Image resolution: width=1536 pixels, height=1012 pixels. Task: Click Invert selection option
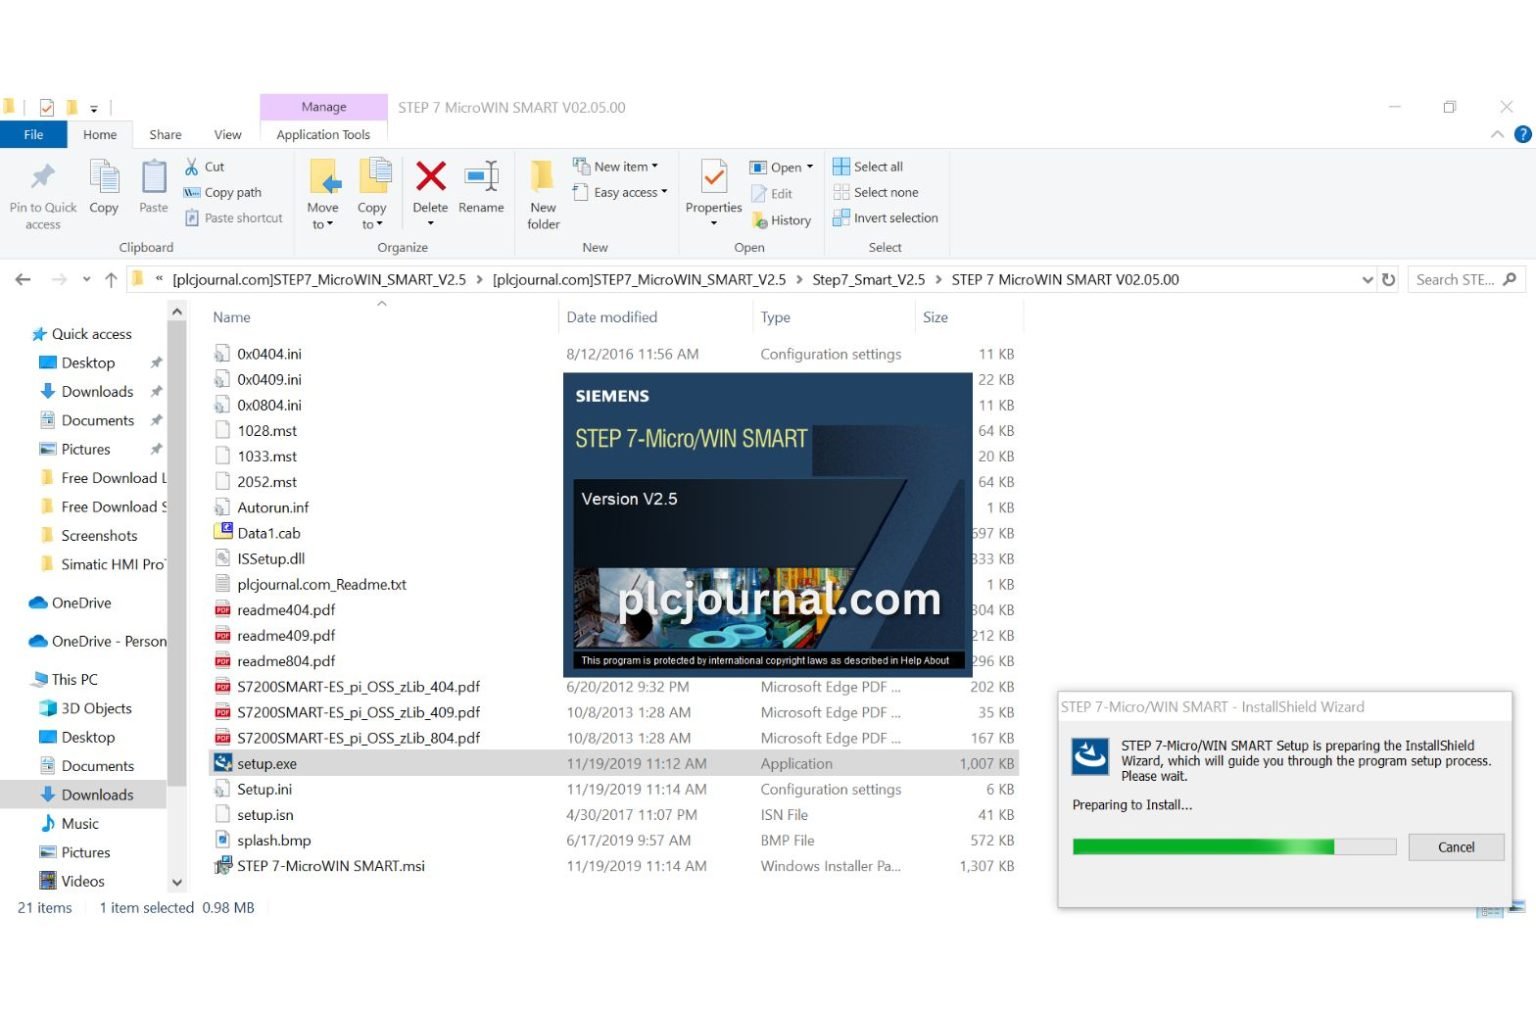pos(885,218)
